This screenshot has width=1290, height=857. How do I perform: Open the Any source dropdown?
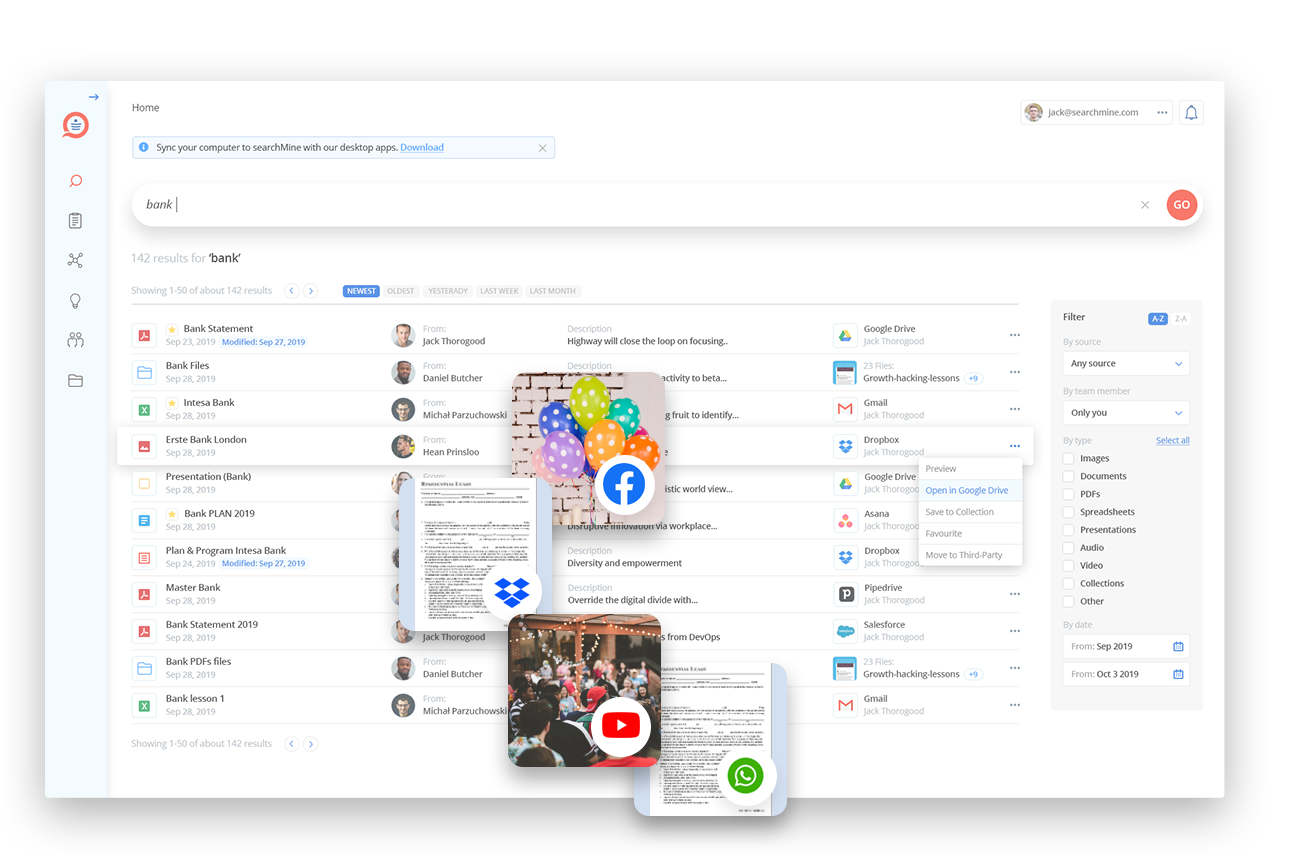coord(1126,363)
